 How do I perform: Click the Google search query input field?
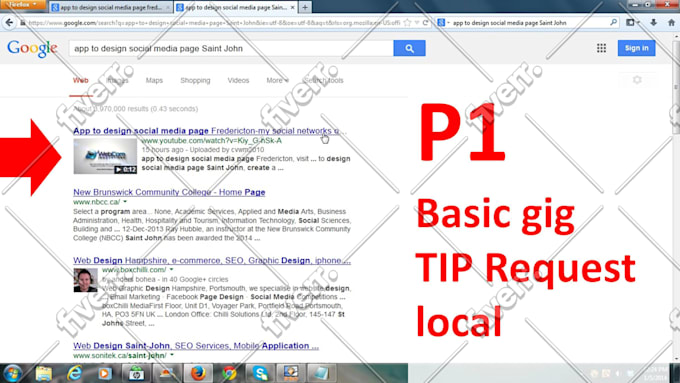pos(231,48)
